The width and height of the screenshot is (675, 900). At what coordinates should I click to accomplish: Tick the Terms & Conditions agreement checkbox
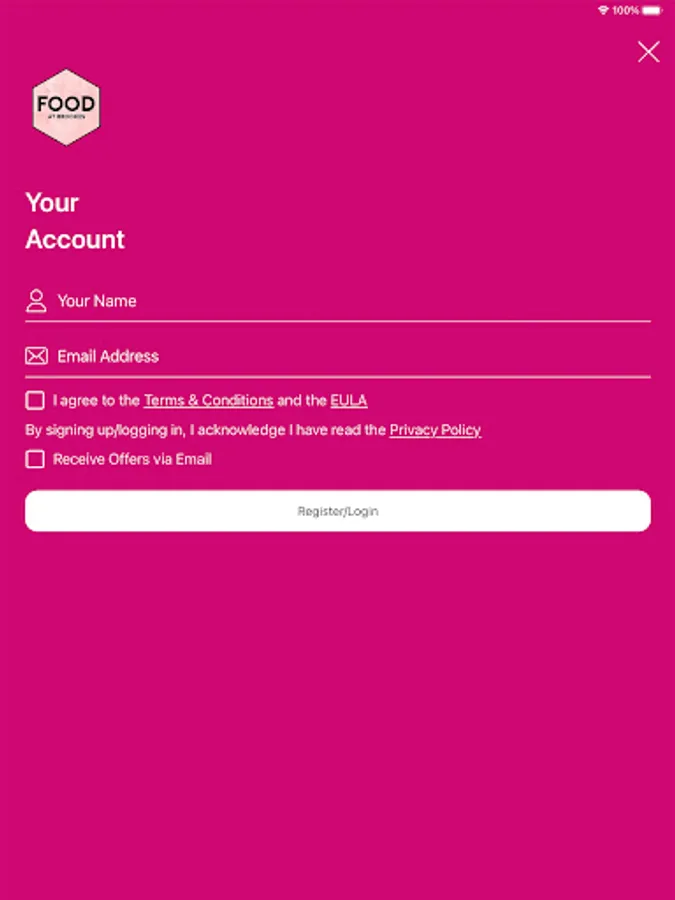click(x=35, y=400)
